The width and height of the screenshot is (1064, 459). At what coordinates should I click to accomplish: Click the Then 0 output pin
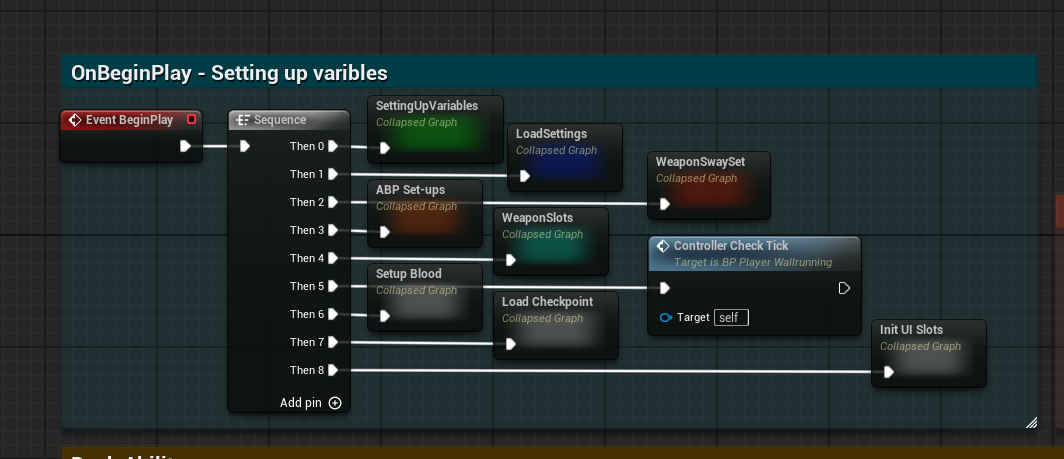[333, 146]
